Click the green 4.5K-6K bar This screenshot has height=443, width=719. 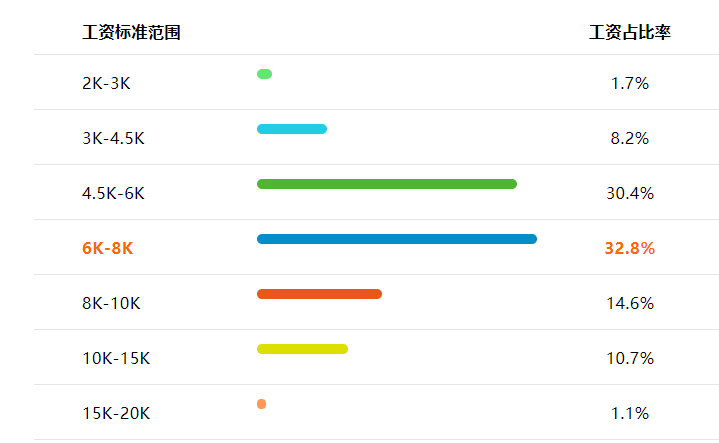[387, 184]
